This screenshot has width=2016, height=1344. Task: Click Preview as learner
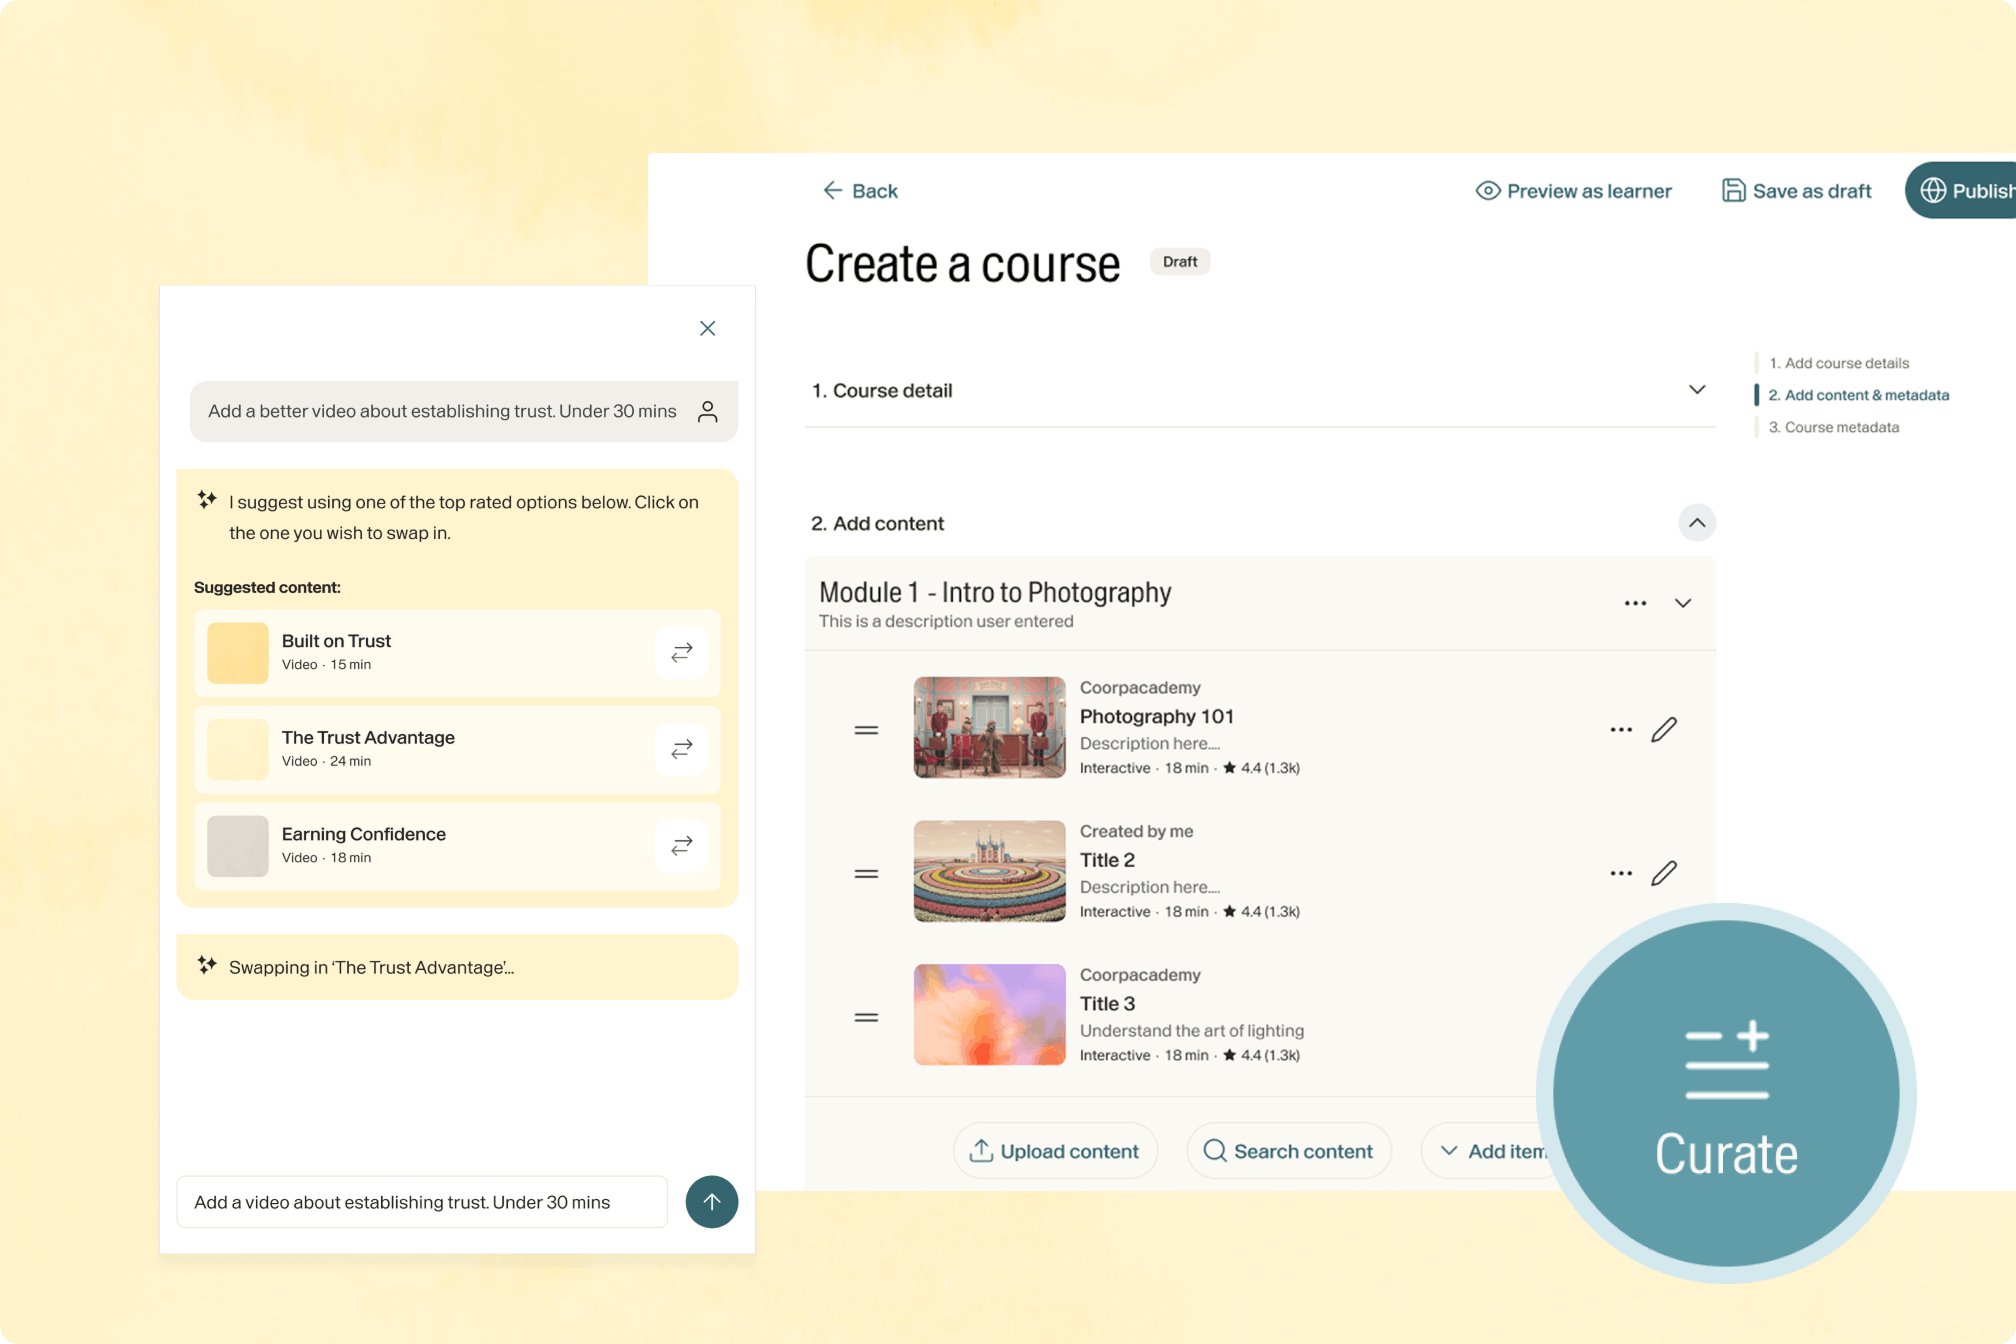pos(1573,191)
